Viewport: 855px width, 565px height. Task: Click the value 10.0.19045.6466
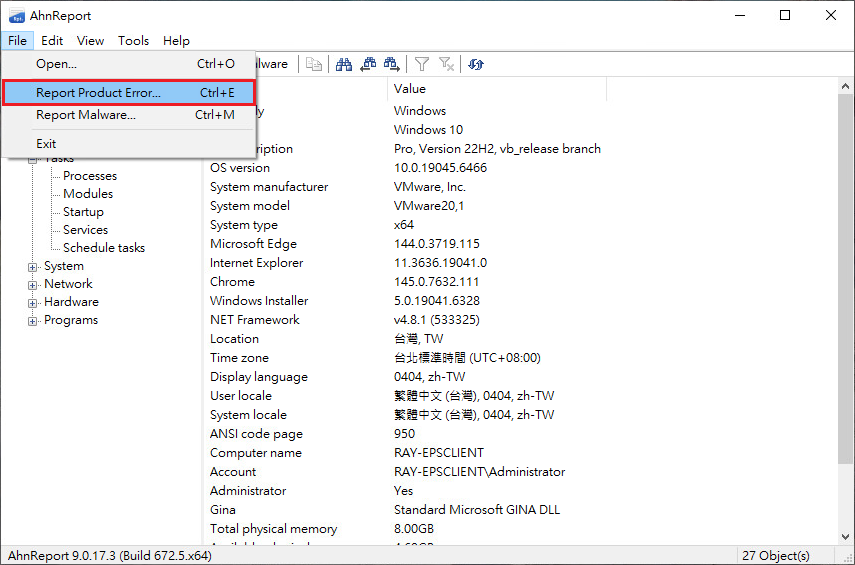441,167
